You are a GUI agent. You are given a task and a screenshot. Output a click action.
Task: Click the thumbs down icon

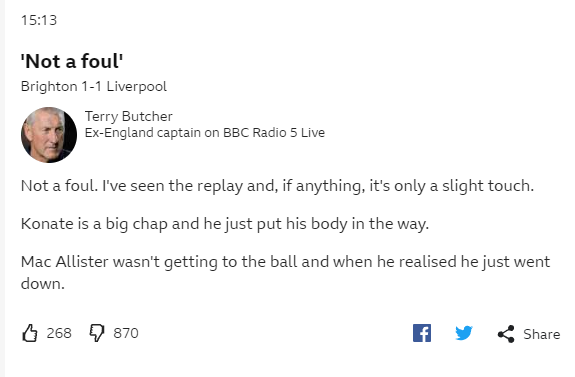97,333
